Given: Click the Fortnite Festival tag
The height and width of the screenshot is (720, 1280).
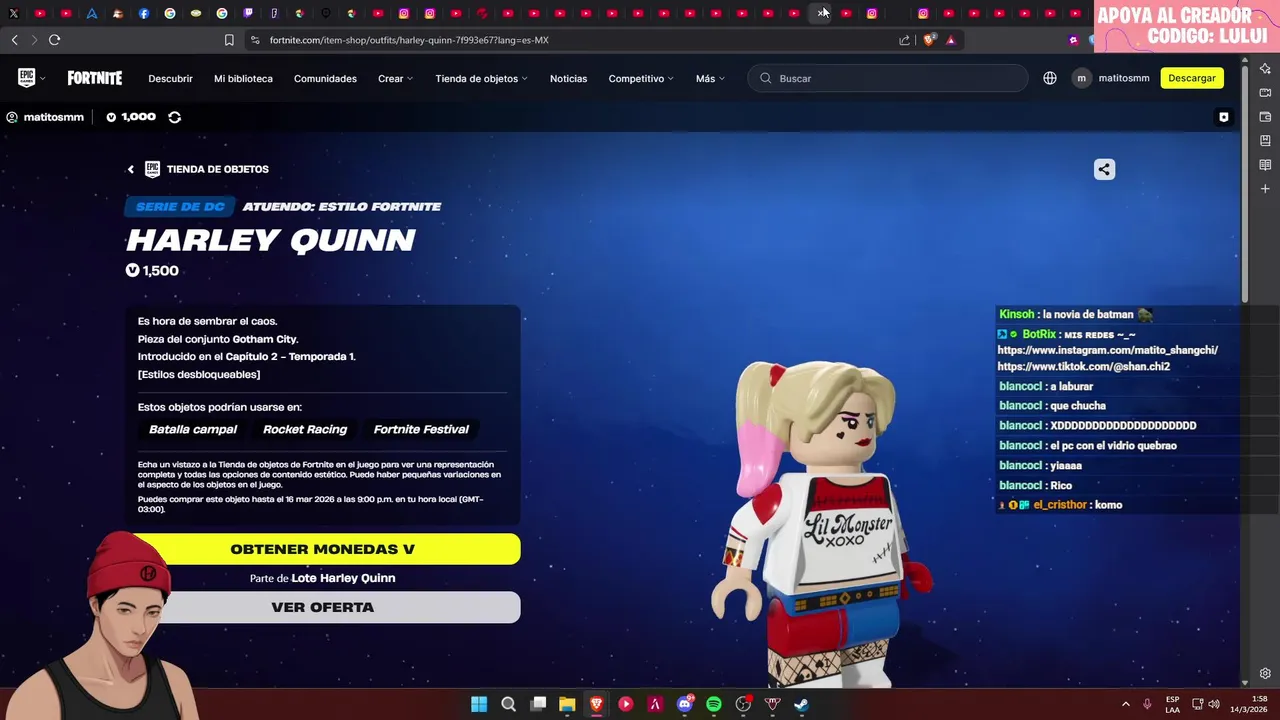Looking at the screenshot, I should [421, 429].
